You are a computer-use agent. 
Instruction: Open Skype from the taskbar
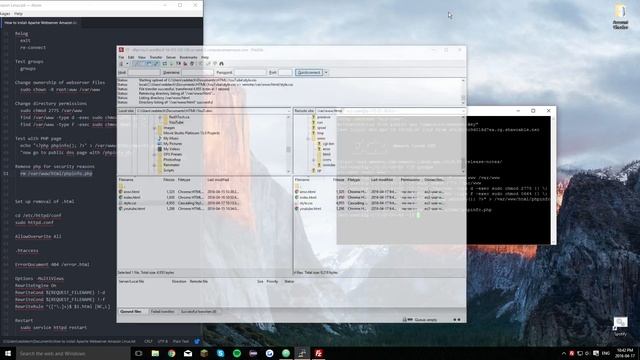220,353
